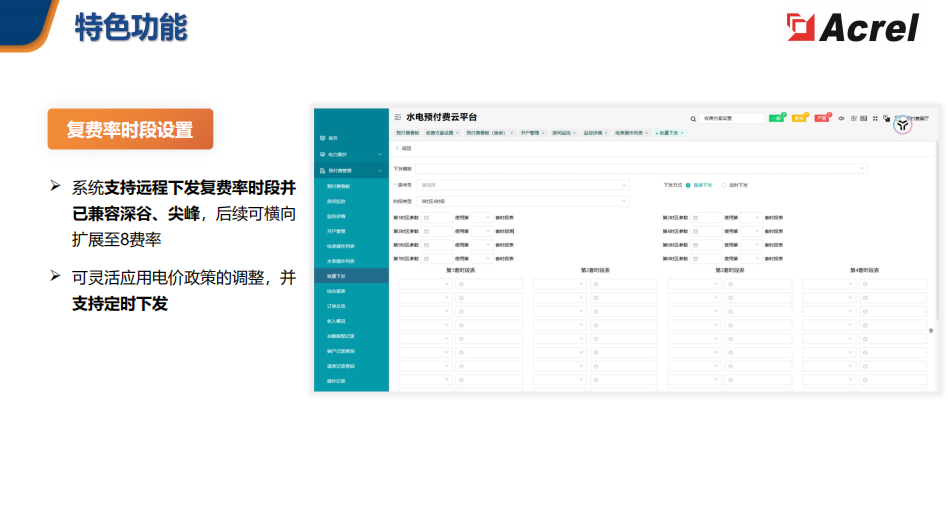Viewport: 948px width, 527px height.
Task: Open the 时段类型 dropdown
Action: pyautogui.click(x=523, y=201)
